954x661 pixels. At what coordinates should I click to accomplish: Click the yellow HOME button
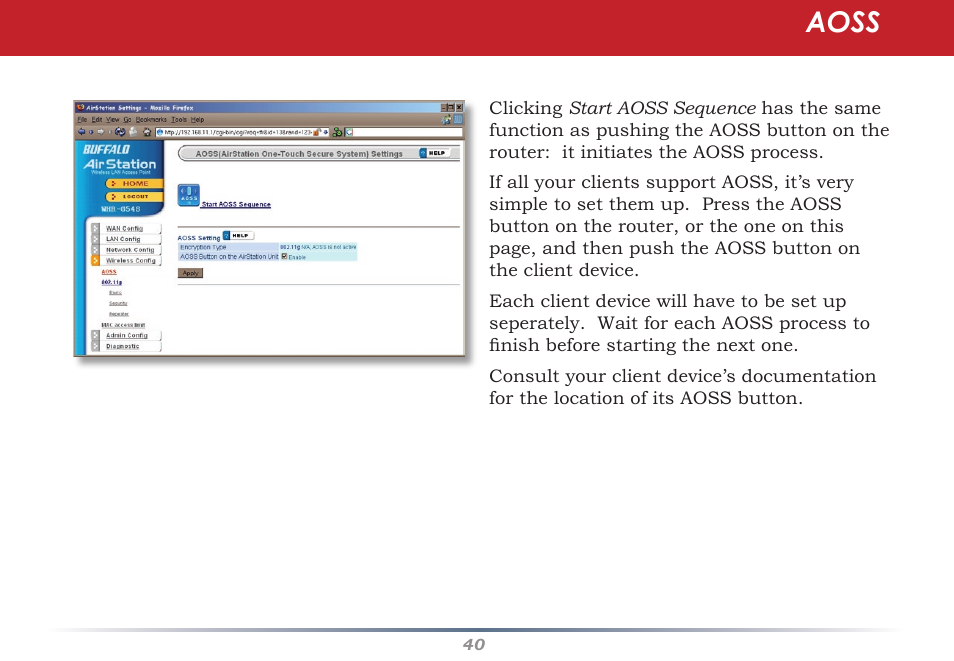[134, 183]
